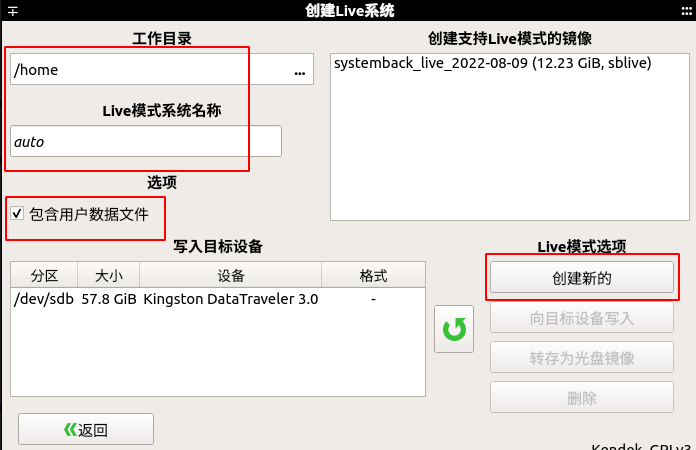Select the /dev/sdb Kingston DataTraveler row
Viewport: 696px width, 450px height.
click(x=218, y=299)
